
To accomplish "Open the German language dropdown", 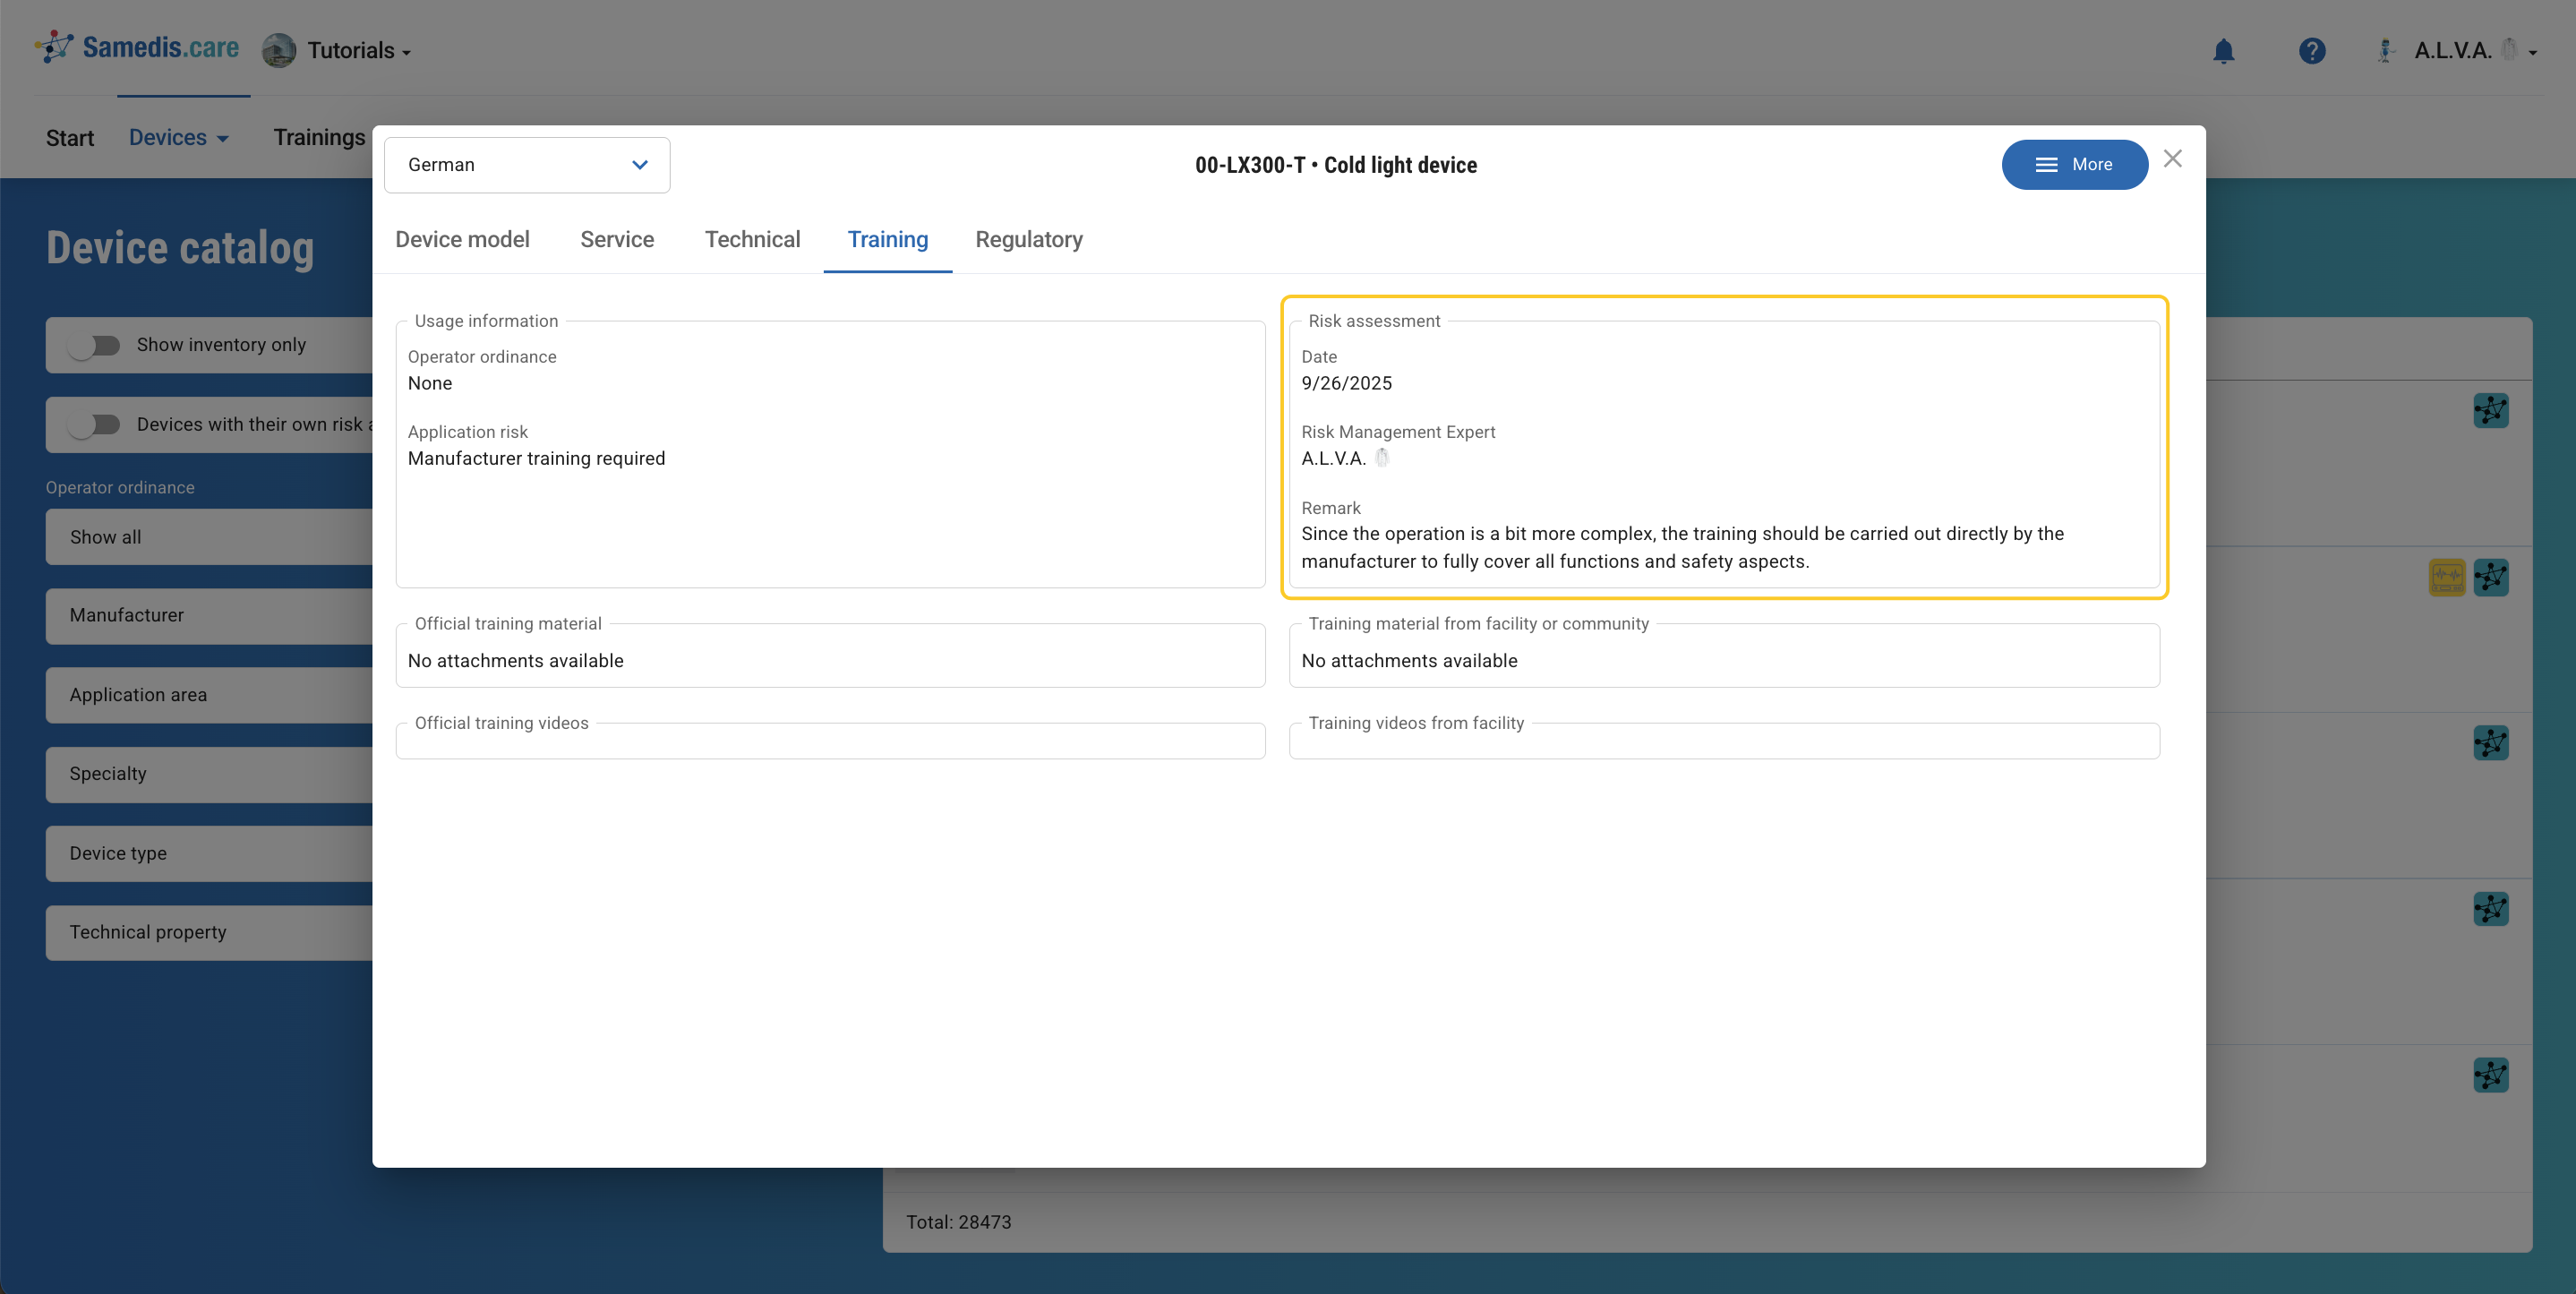I will point(527,165).
